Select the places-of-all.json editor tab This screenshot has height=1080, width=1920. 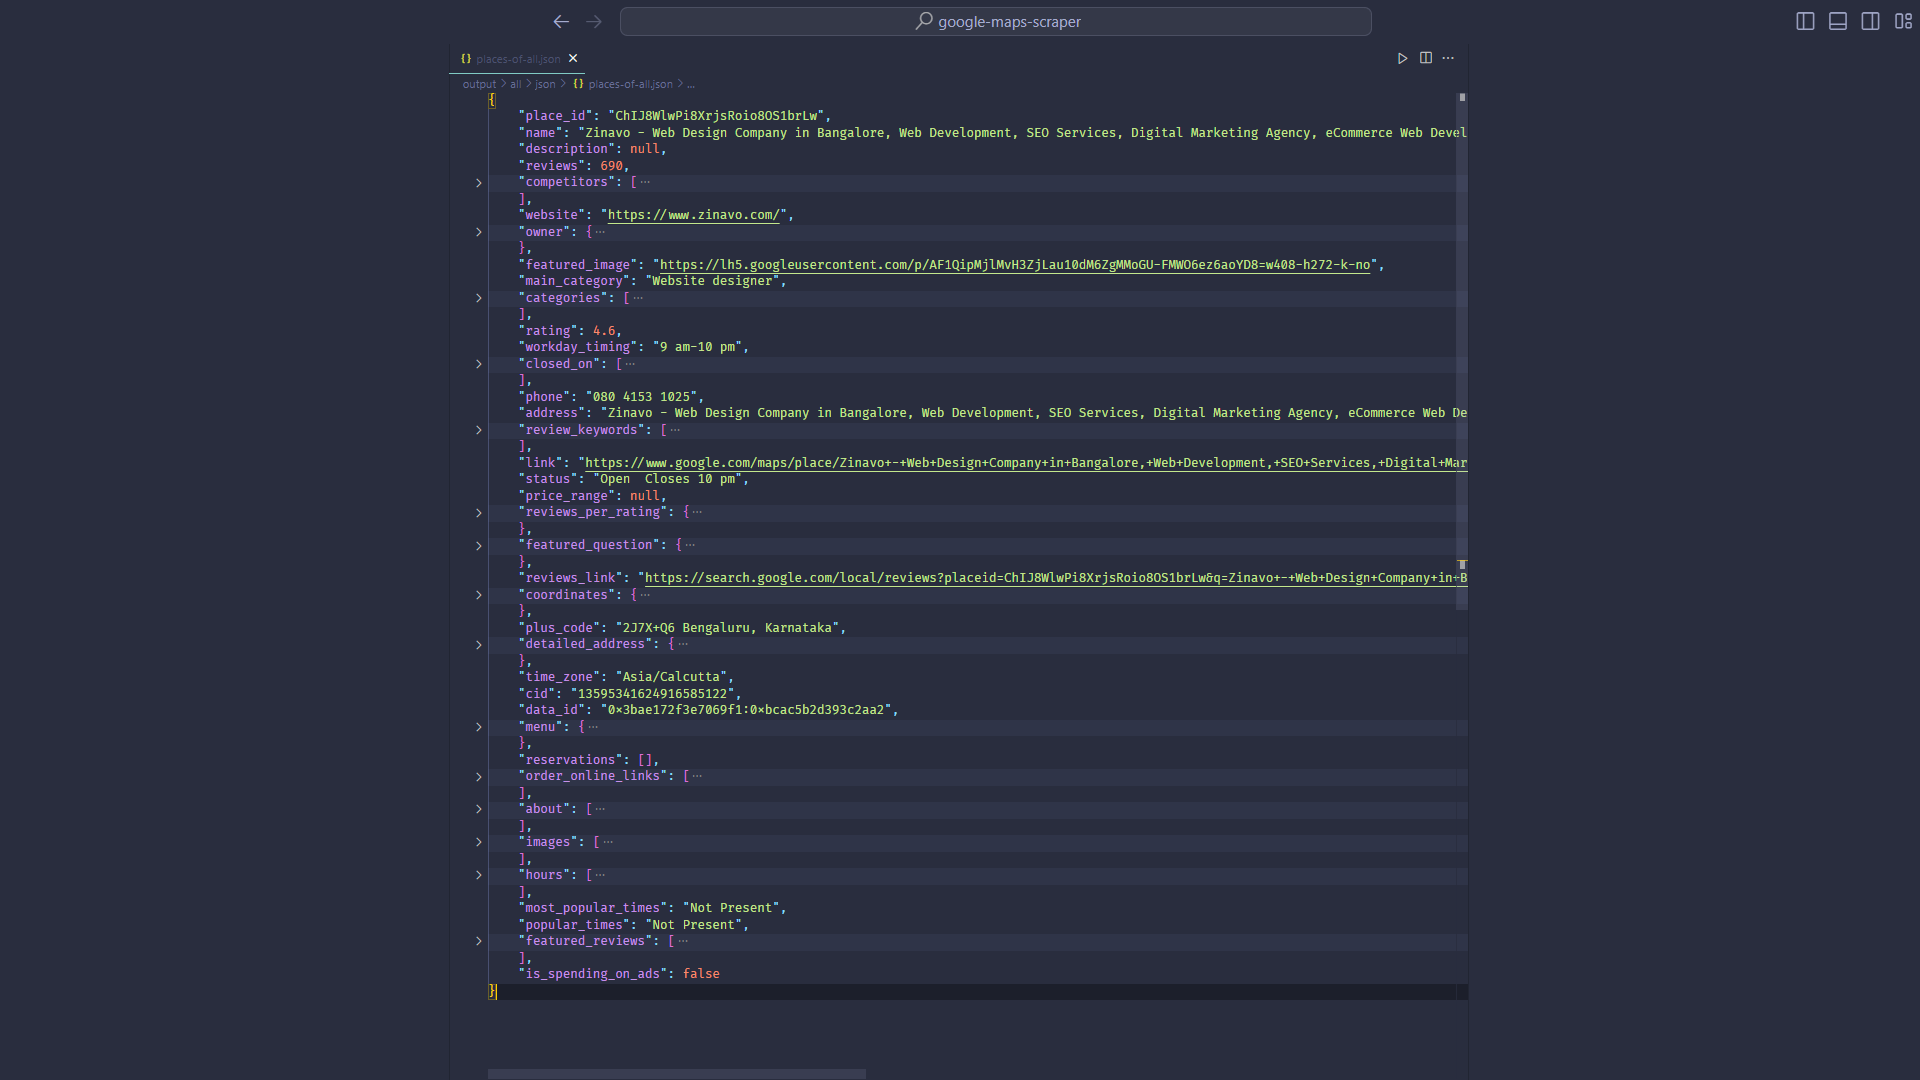[x=517, y=59]
